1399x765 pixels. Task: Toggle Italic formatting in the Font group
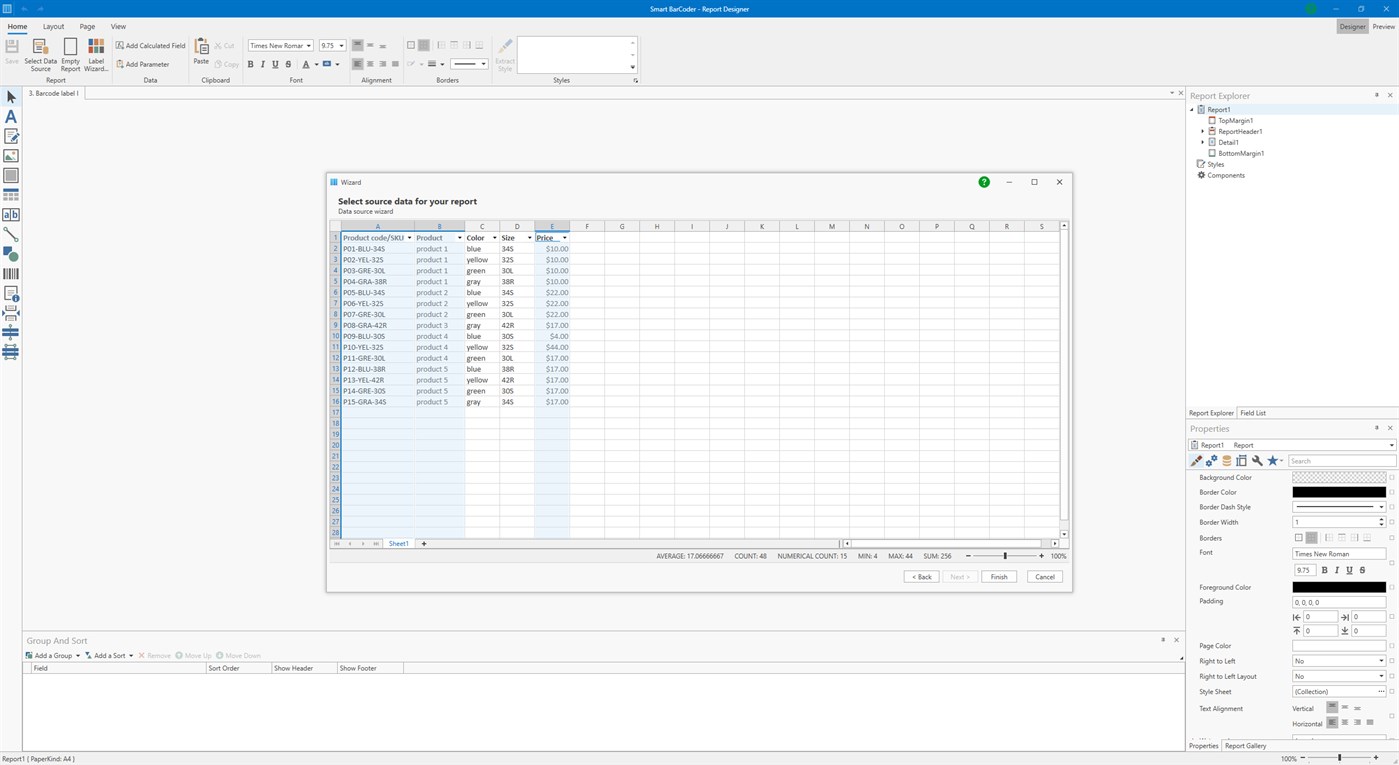[x=262, y=63]
